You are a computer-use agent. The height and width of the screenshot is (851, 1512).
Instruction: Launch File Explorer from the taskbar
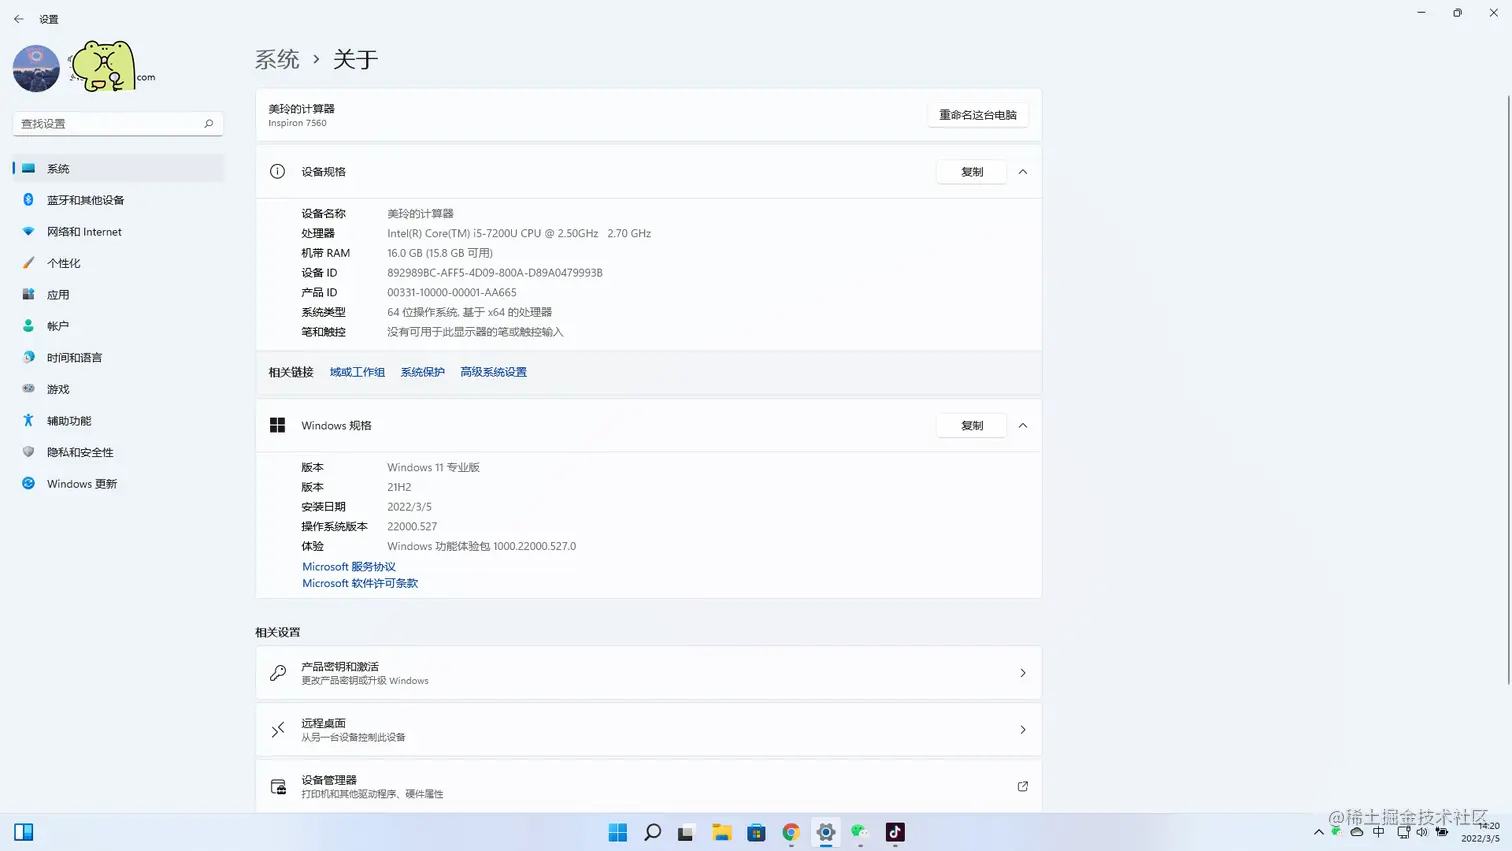click(721, 832)
